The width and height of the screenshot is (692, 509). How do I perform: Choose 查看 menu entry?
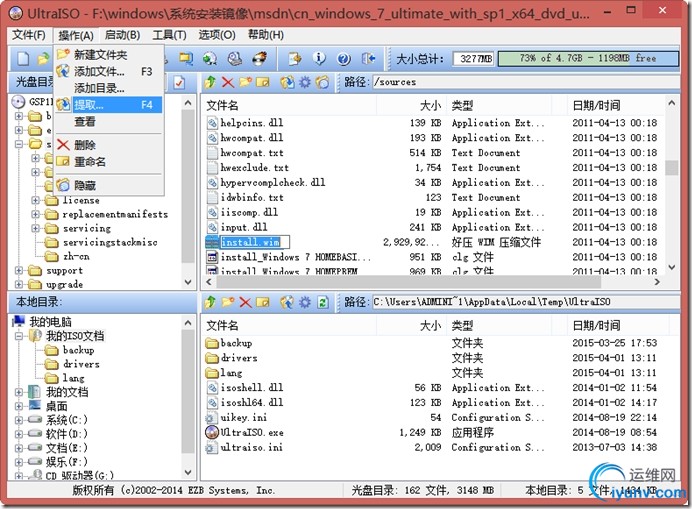pyautogui.click(x=109, y=122)
